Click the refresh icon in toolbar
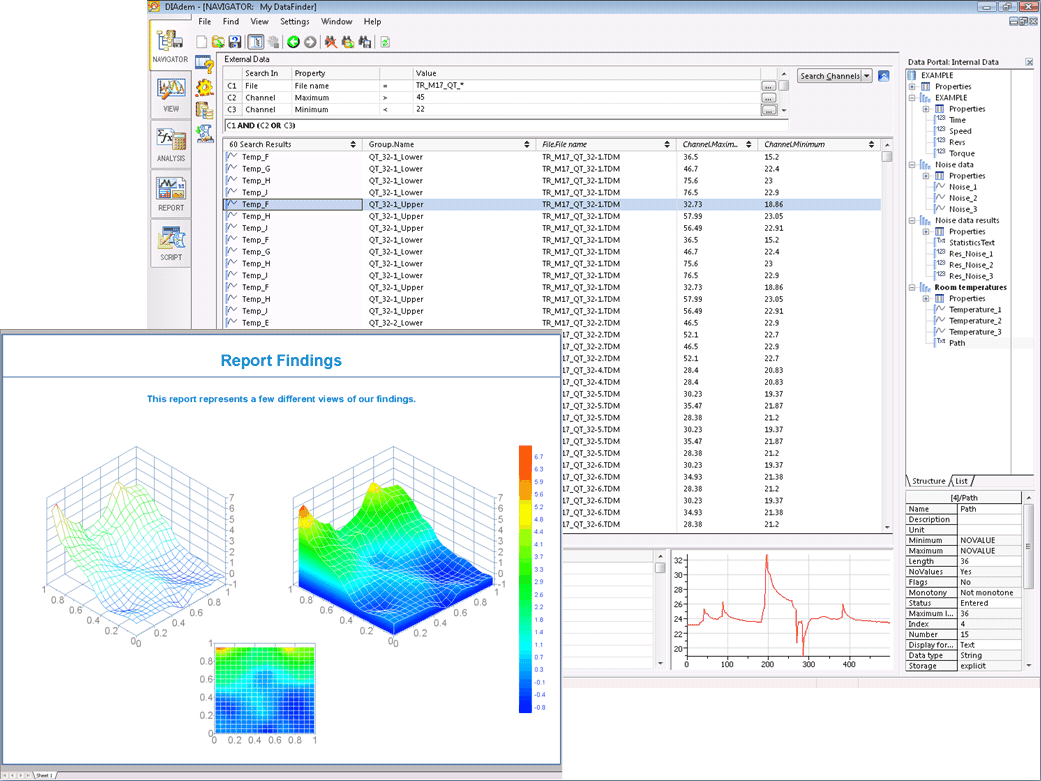The image size is (1041, 781). click(x=385, y=42)
